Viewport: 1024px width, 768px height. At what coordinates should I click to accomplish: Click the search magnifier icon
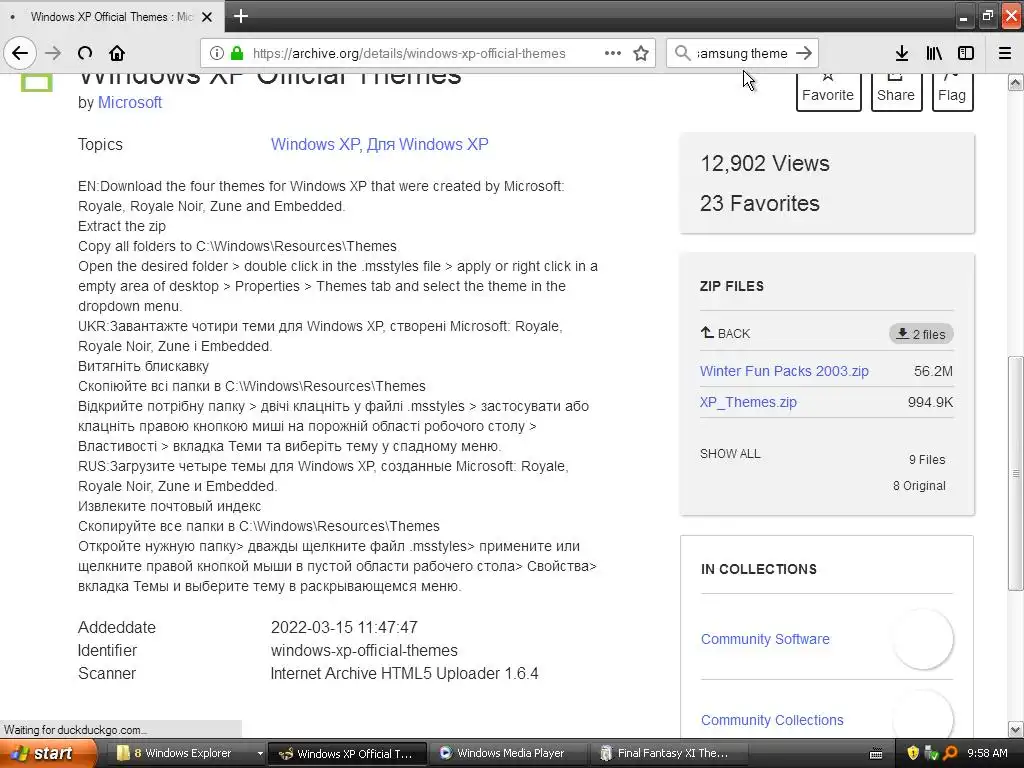[682, 53]
